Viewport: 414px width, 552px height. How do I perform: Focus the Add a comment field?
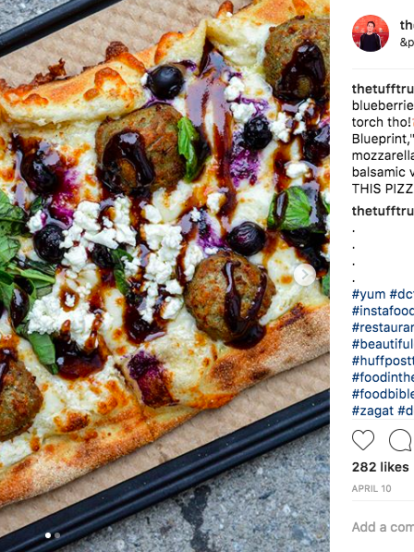(383, 527)
